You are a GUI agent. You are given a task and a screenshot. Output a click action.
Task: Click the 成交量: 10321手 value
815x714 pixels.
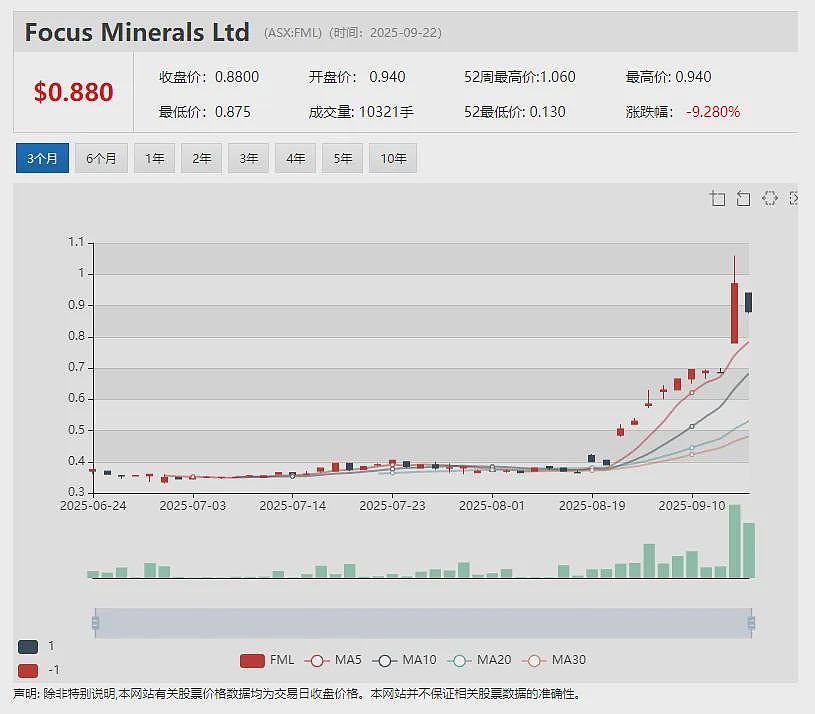pos(361,112)
